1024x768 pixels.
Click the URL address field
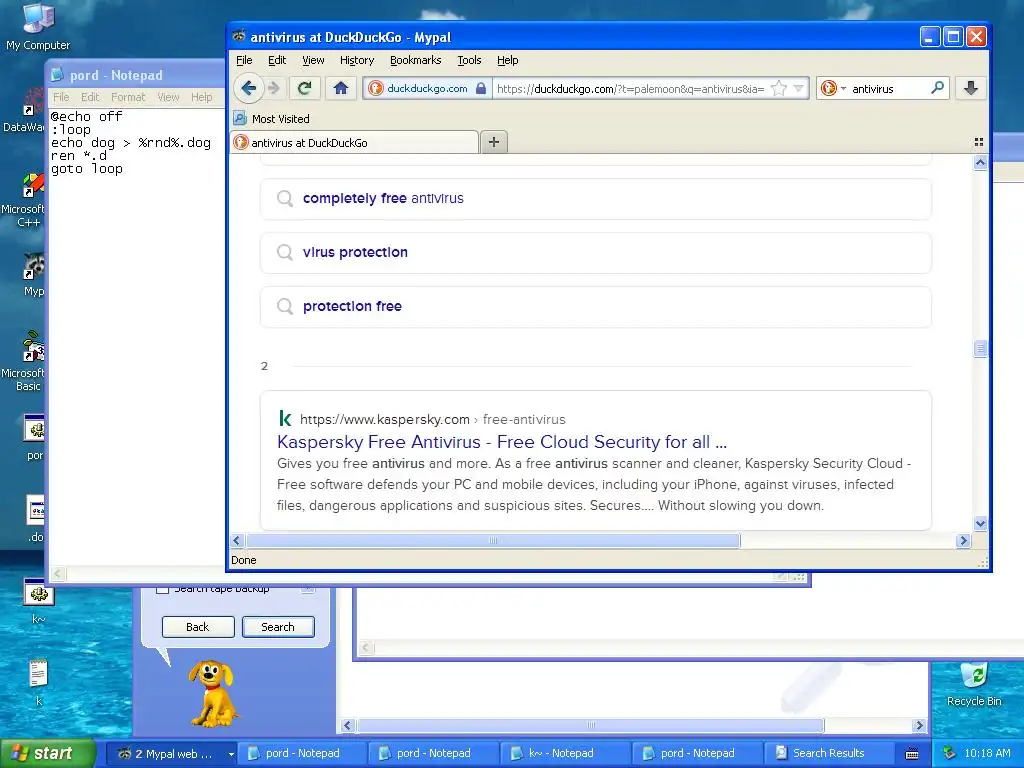[630, 88]
